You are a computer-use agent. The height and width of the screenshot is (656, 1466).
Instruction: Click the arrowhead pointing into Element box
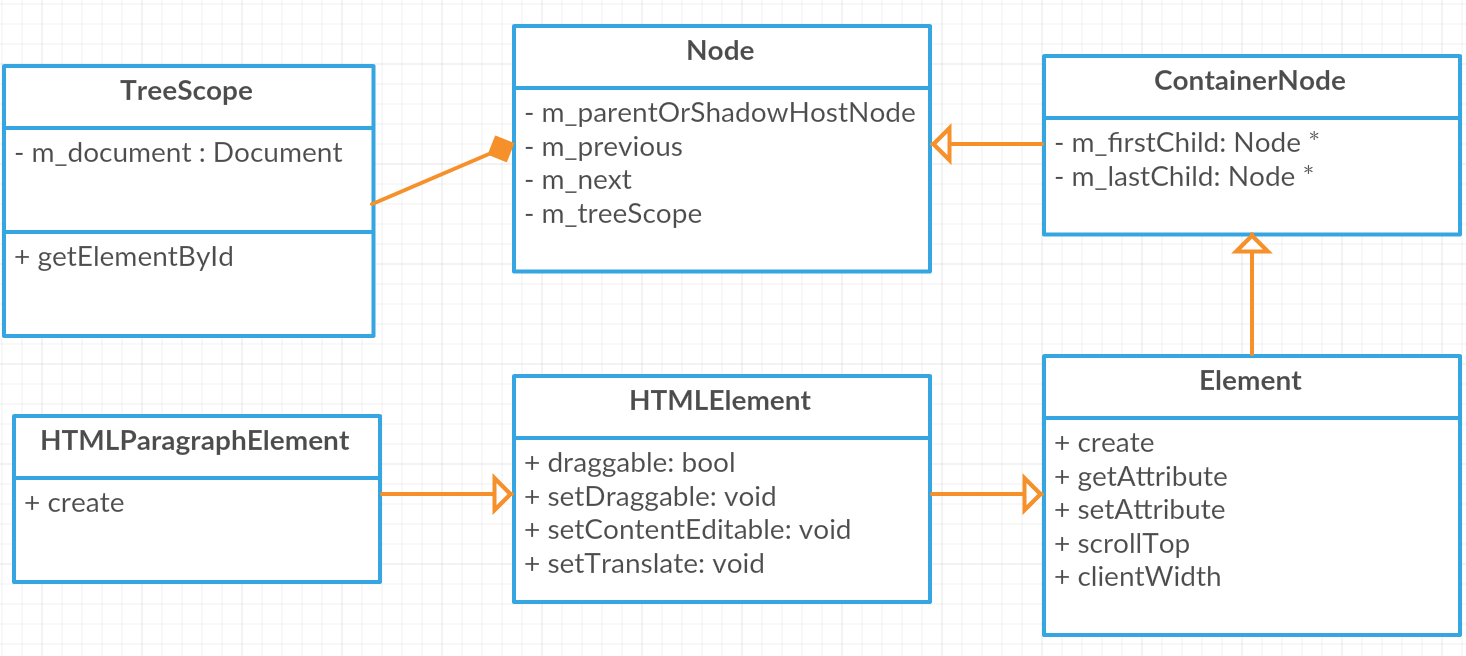[x=1031, y=494]
